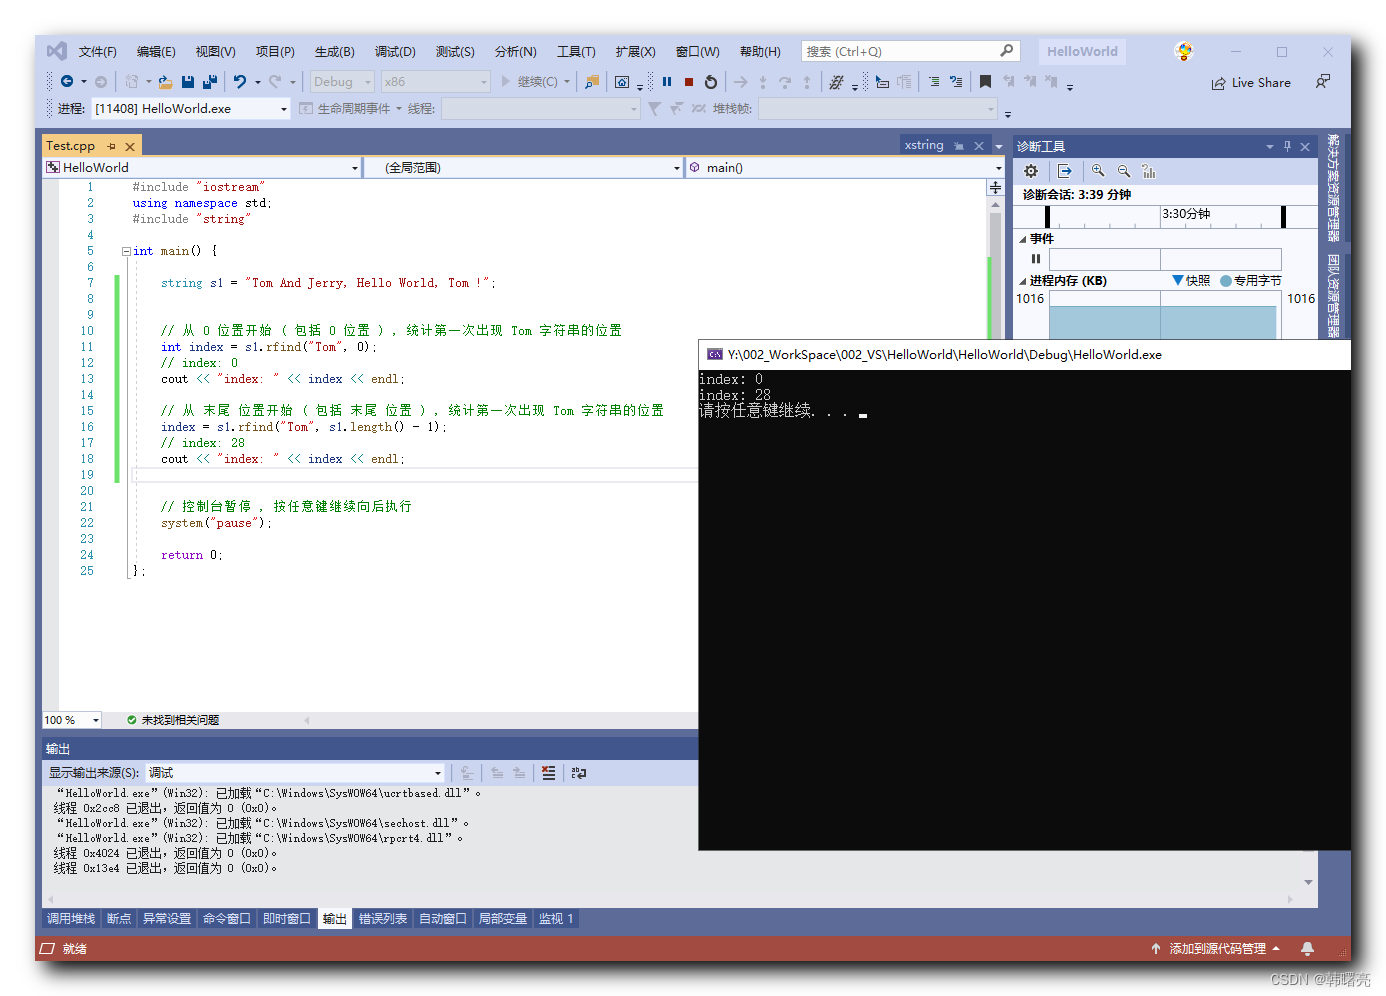The image size is (1386, 996).
Task: Save the file with single floppy icon
Action: click(188, 82)
